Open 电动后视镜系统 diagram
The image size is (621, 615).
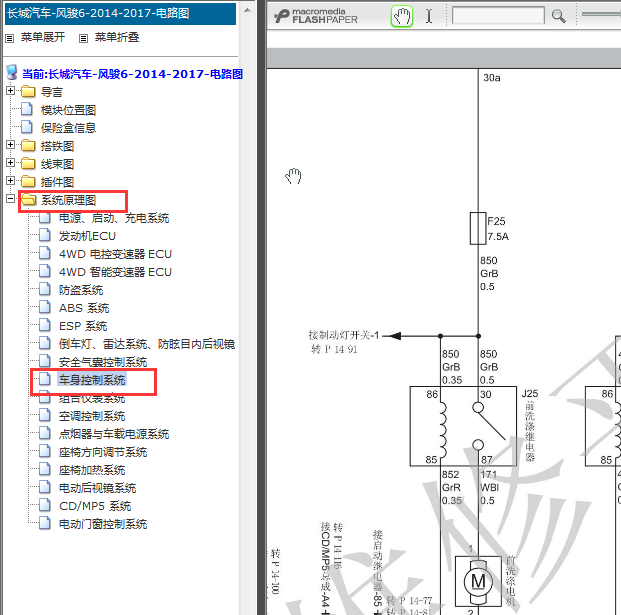97,488
